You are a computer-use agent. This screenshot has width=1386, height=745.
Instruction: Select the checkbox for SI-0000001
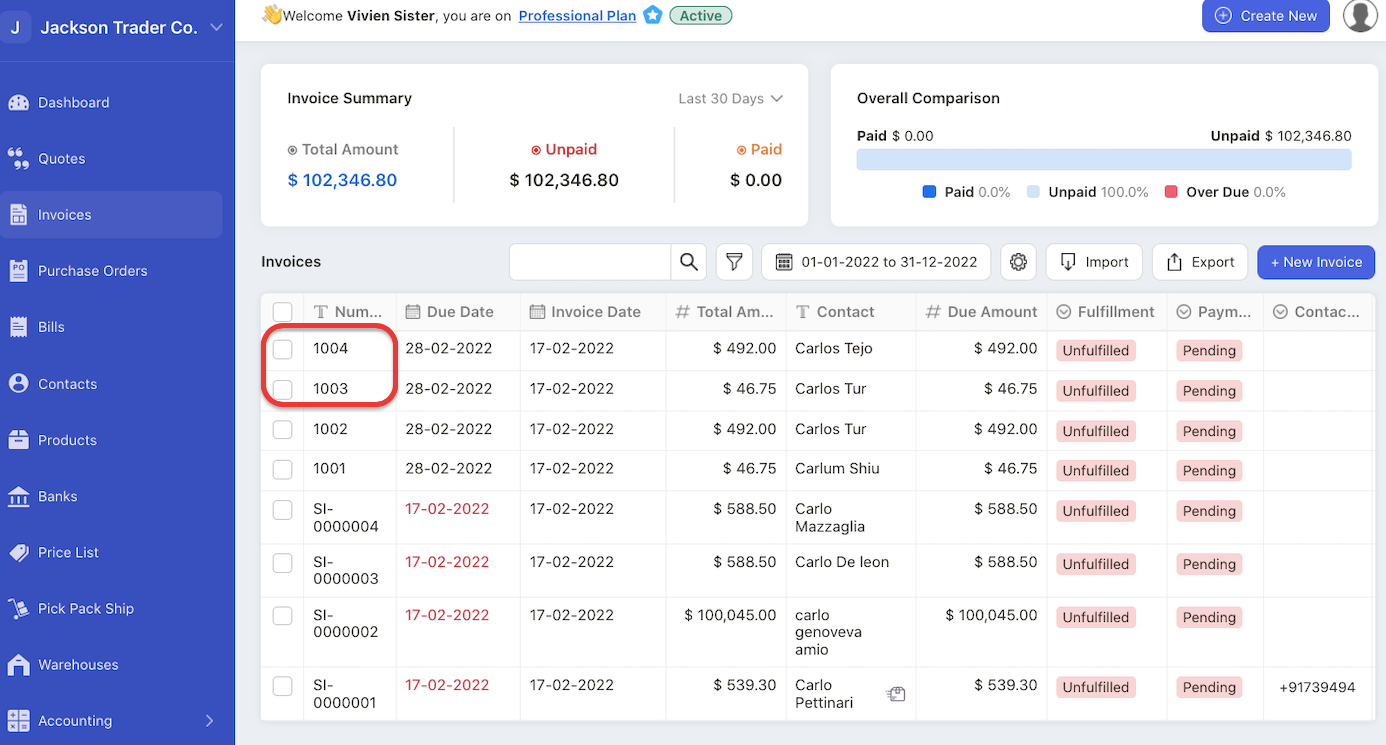tap(283, 685)
